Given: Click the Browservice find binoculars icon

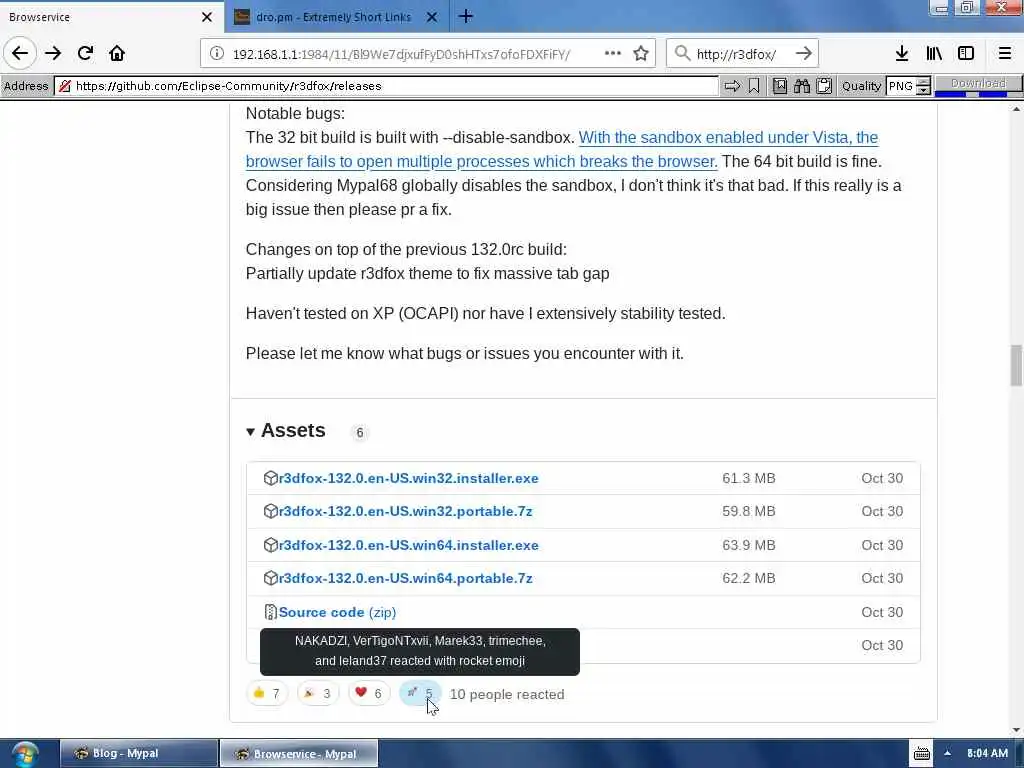Looking at the screenshot, I should [802, 86].
